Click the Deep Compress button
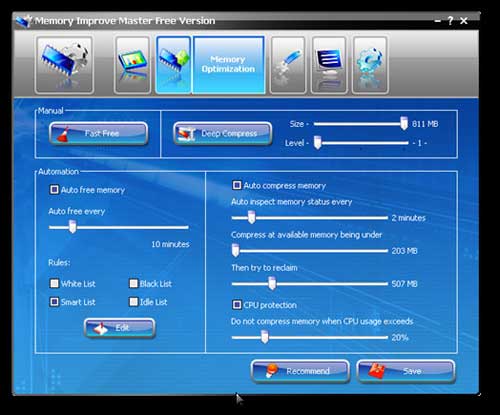This screenshot has height=415, width=500. (222, 133)
